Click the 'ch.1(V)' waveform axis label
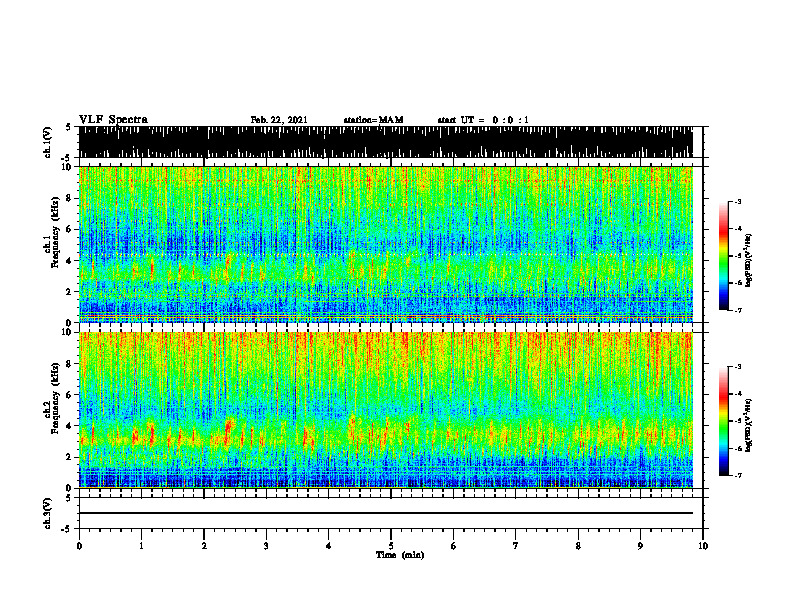The height and width of the screenshot is (612, 792). (48, 142)
